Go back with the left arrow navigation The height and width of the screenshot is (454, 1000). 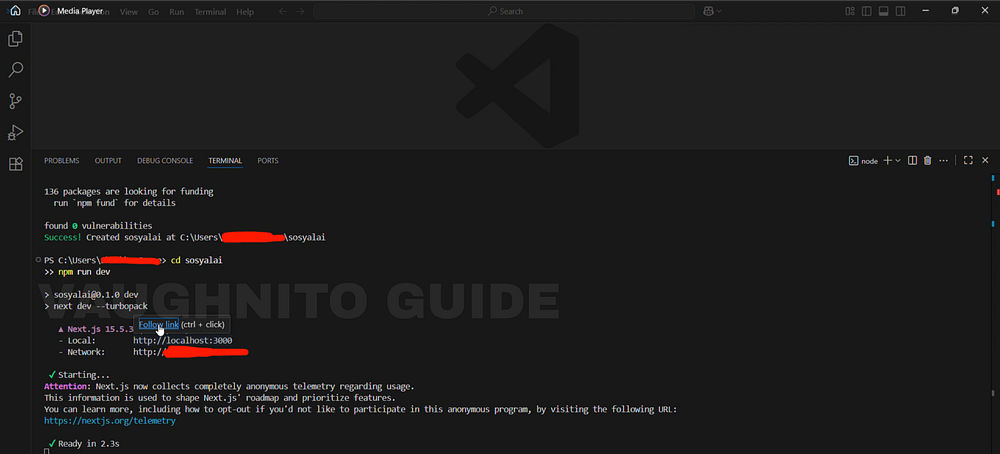284,11
